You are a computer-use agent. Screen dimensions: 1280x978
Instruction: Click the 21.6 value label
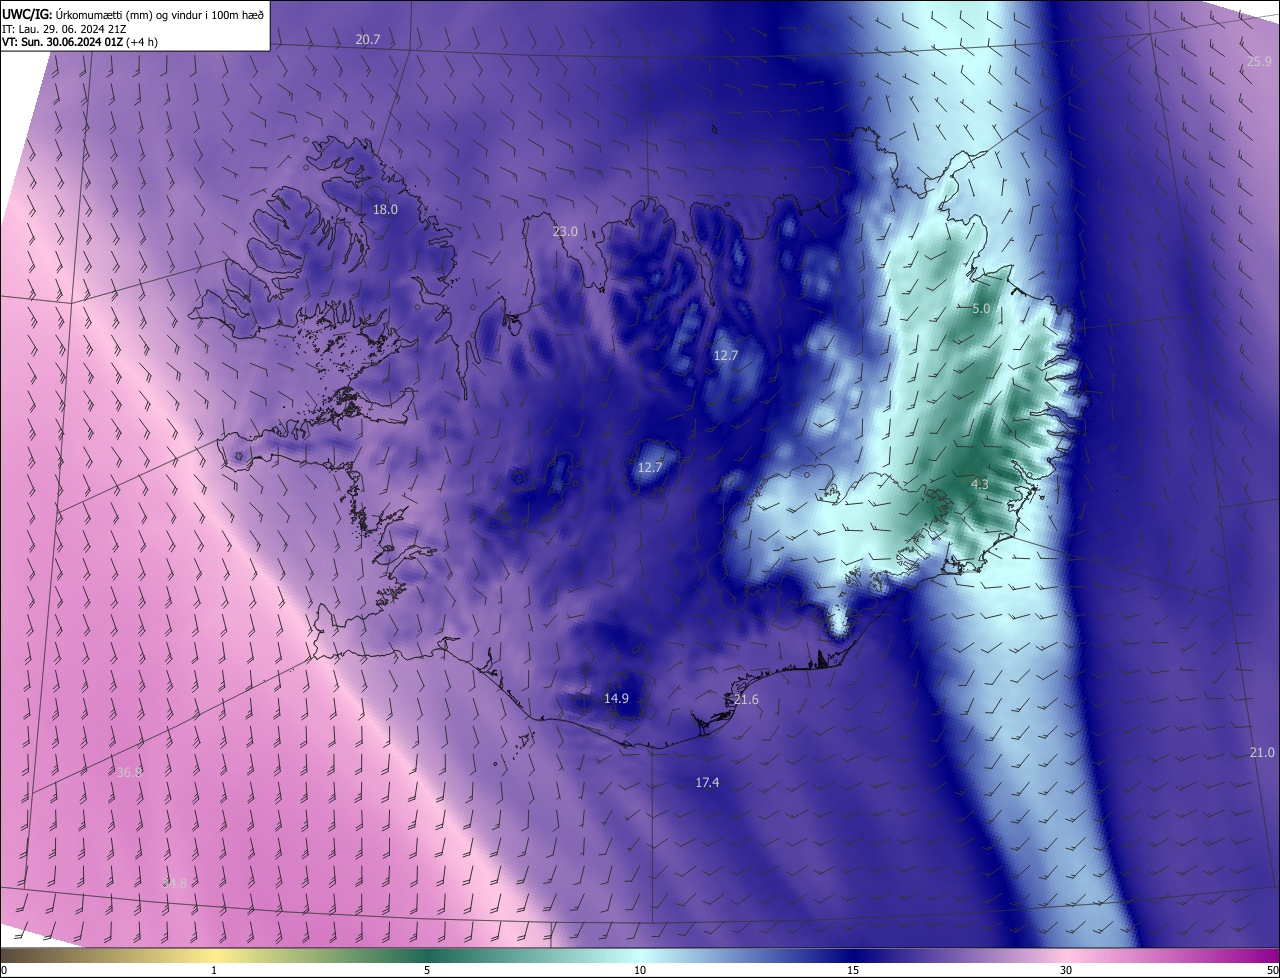(746, 699)
